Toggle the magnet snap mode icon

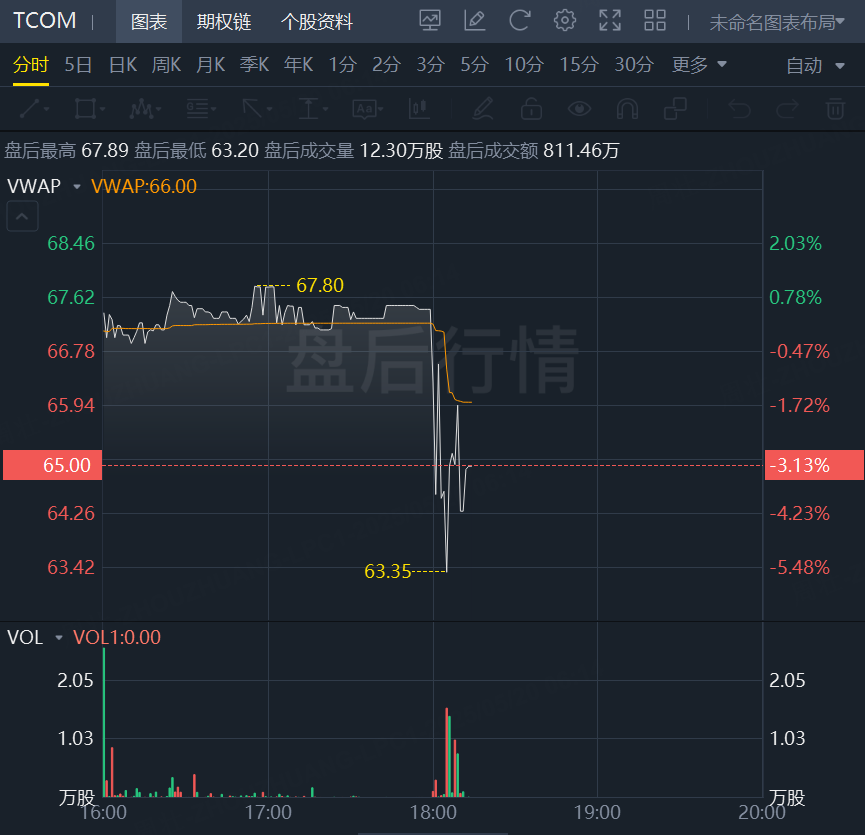627,109
